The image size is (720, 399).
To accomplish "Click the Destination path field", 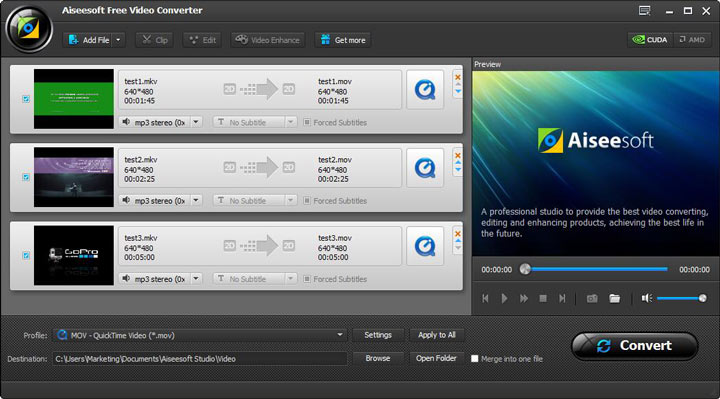I will (x=200, y=359).
